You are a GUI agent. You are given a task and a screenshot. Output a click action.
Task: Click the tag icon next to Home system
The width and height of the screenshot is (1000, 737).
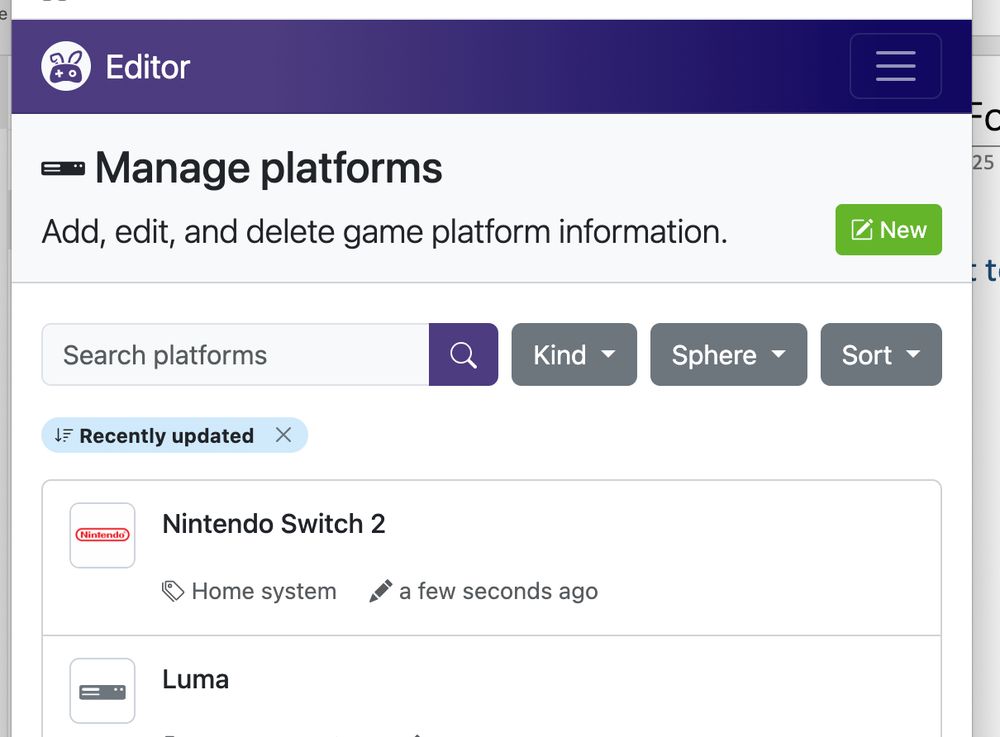coord(174,590)
